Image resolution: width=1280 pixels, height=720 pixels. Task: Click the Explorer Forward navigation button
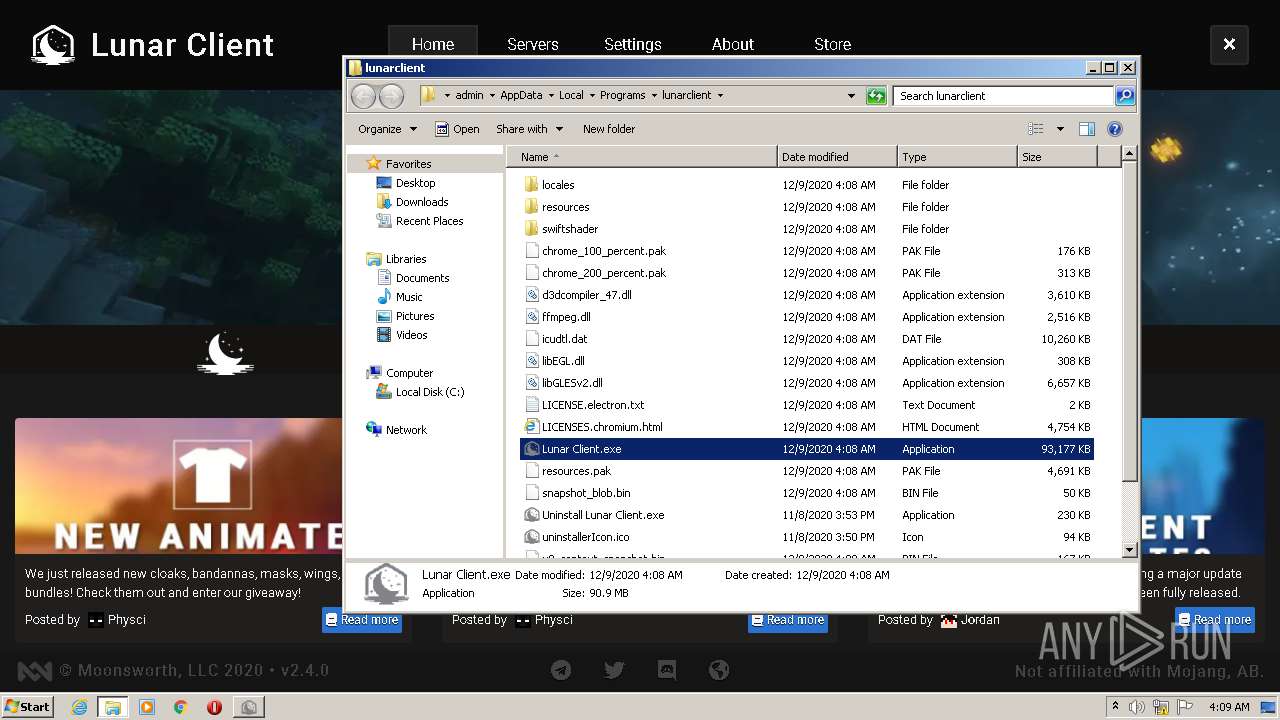click(391, 96)
